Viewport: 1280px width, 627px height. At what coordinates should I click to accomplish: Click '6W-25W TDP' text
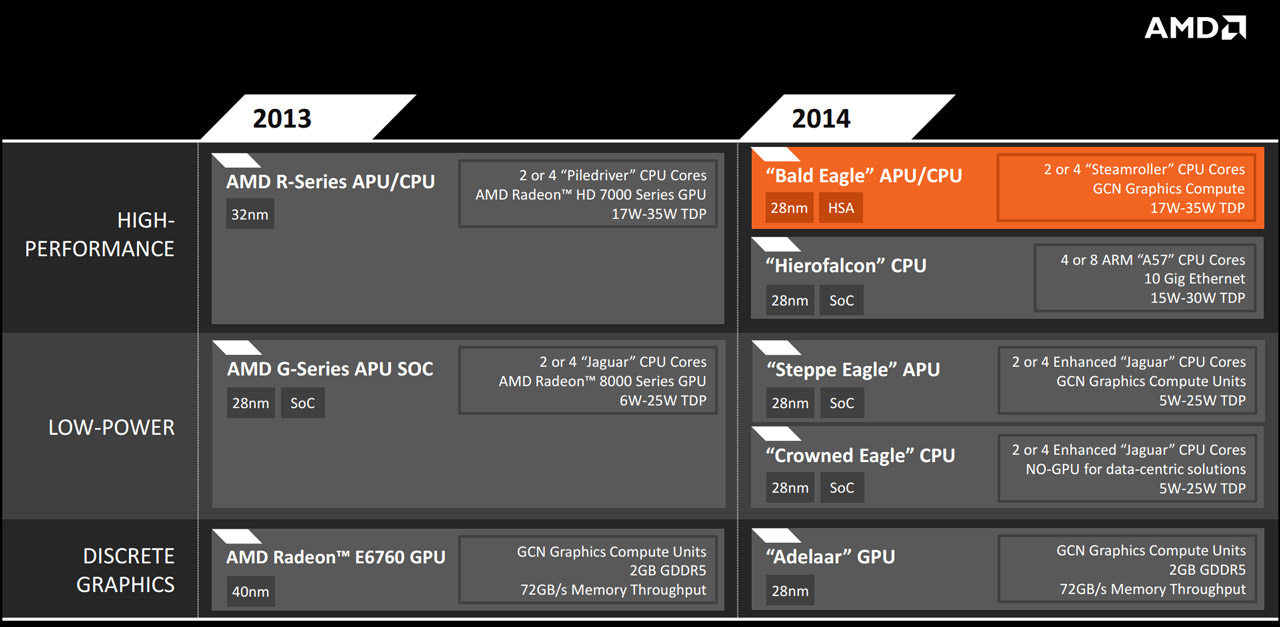(664, 400)
